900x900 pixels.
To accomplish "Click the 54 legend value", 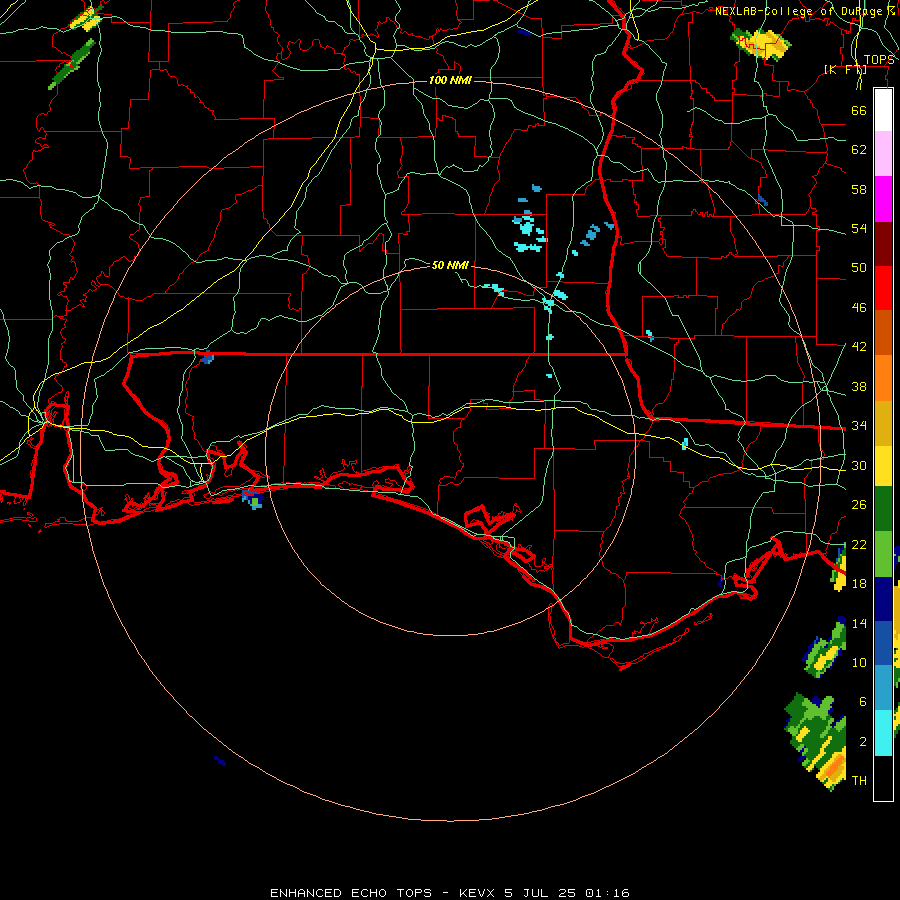I will coord(859,228).
